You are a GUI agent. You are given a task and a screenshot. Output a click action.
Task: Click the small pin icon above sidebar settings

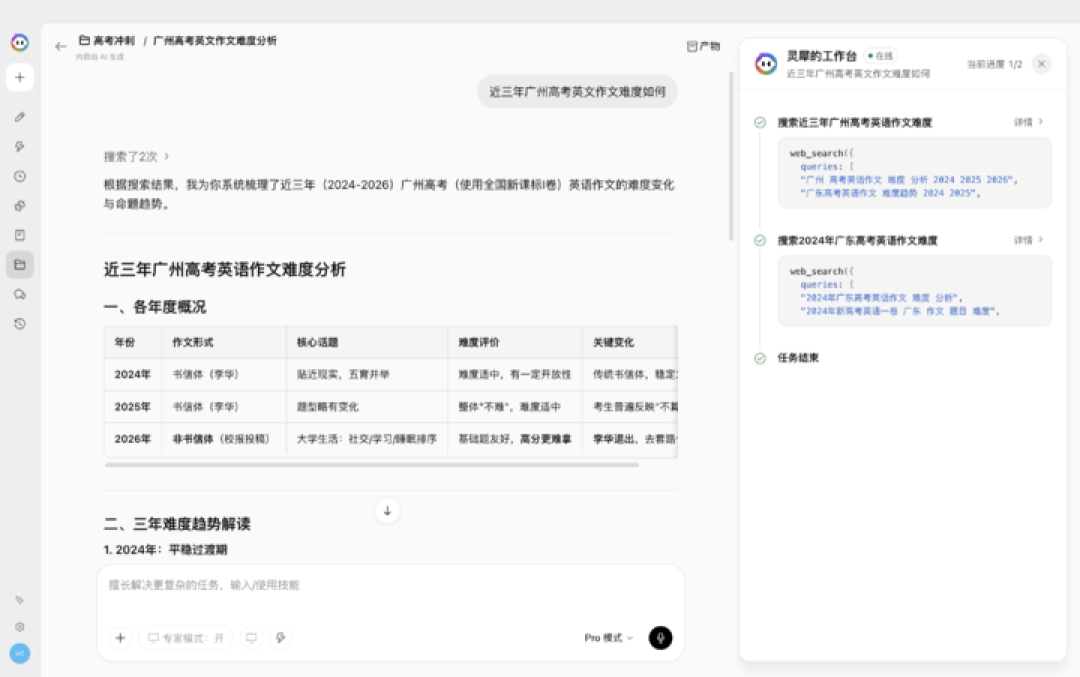point(20,600)
